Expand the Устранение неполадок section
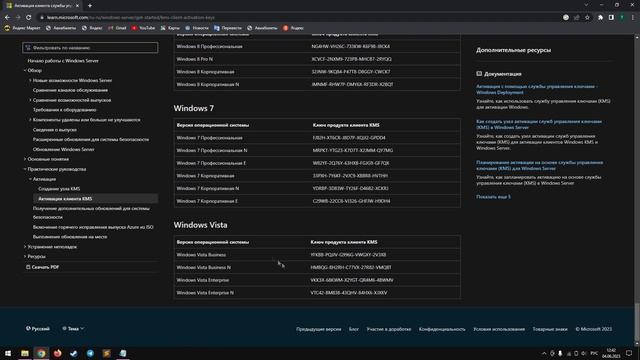 [25, 247]
